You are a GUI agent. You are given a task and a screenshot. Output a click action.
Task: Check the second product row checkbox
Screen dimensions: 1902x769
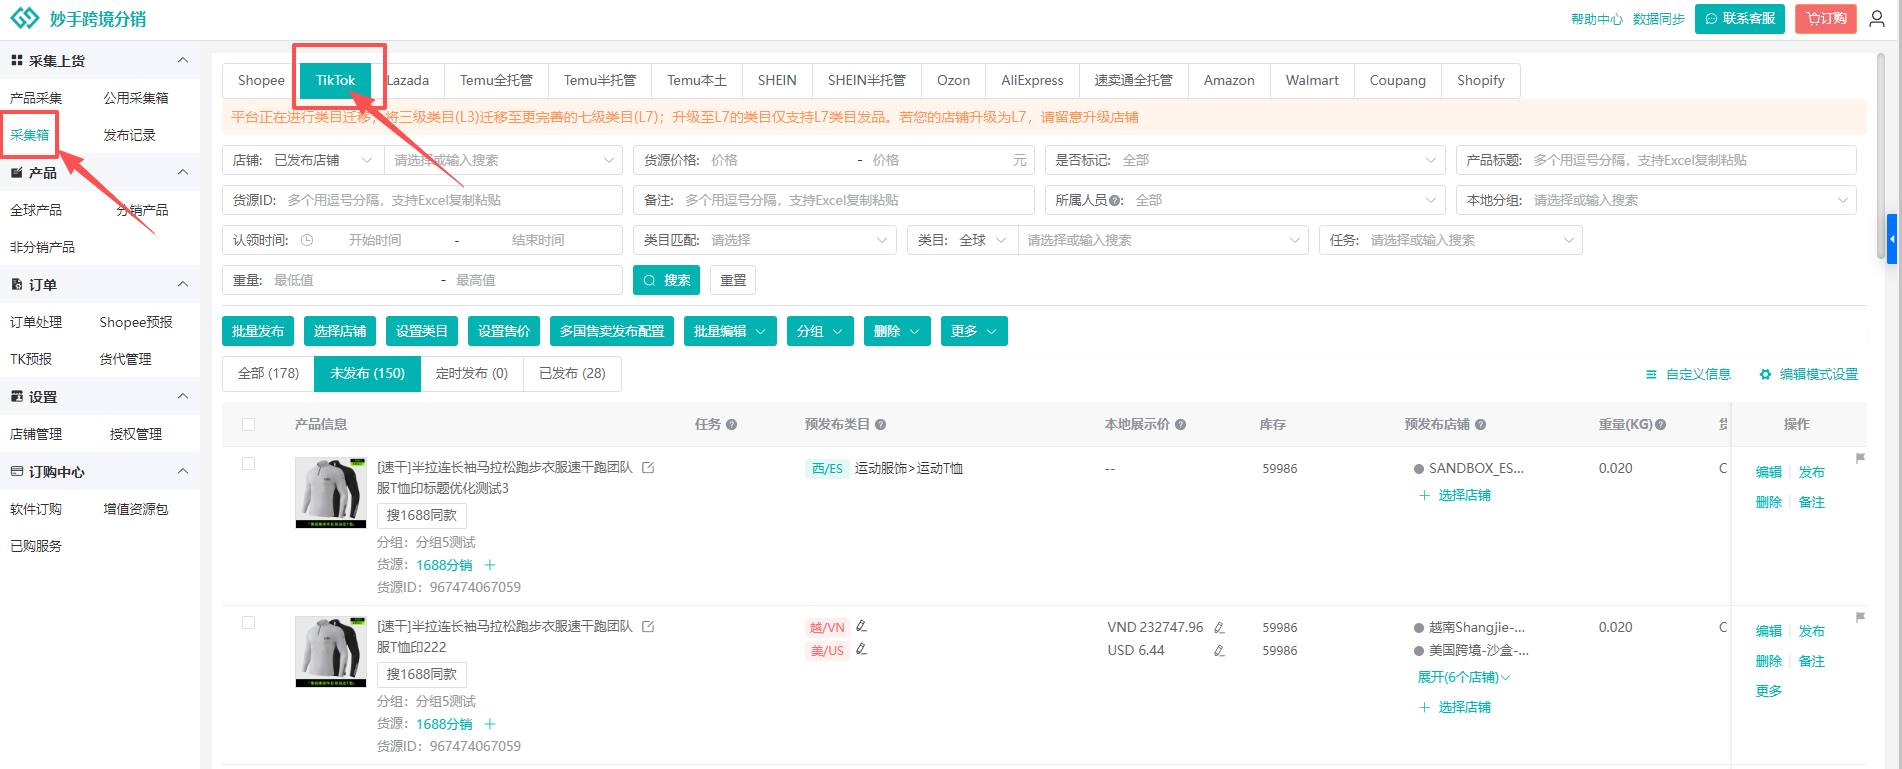(x=249, y=623)
